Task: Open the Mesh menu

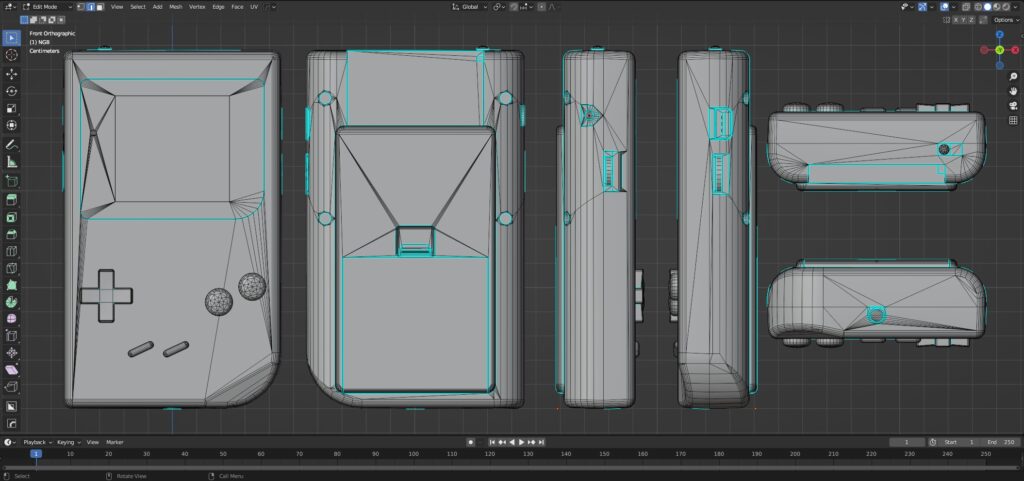Action: point(176,7)
